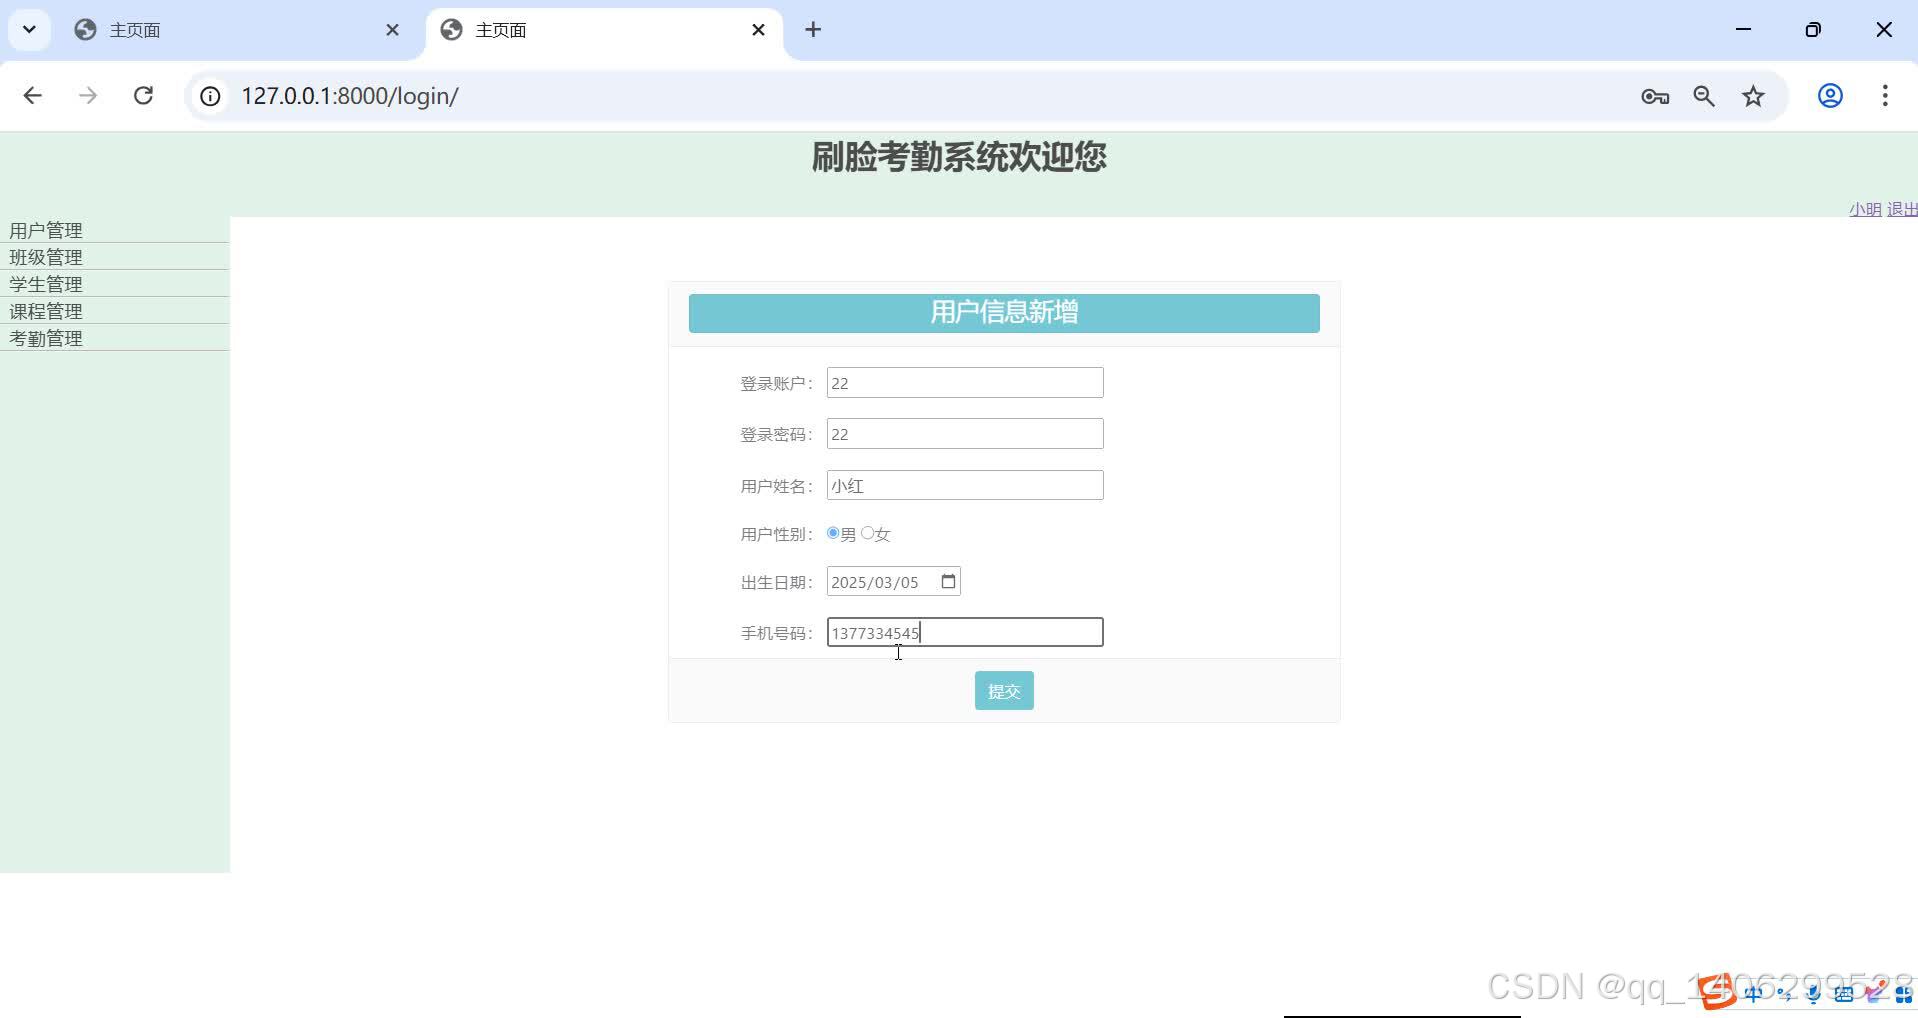Click the magnifier zoom icon in address bar
Screen dimensions: 1918x1018
[x=1704, y=95]
